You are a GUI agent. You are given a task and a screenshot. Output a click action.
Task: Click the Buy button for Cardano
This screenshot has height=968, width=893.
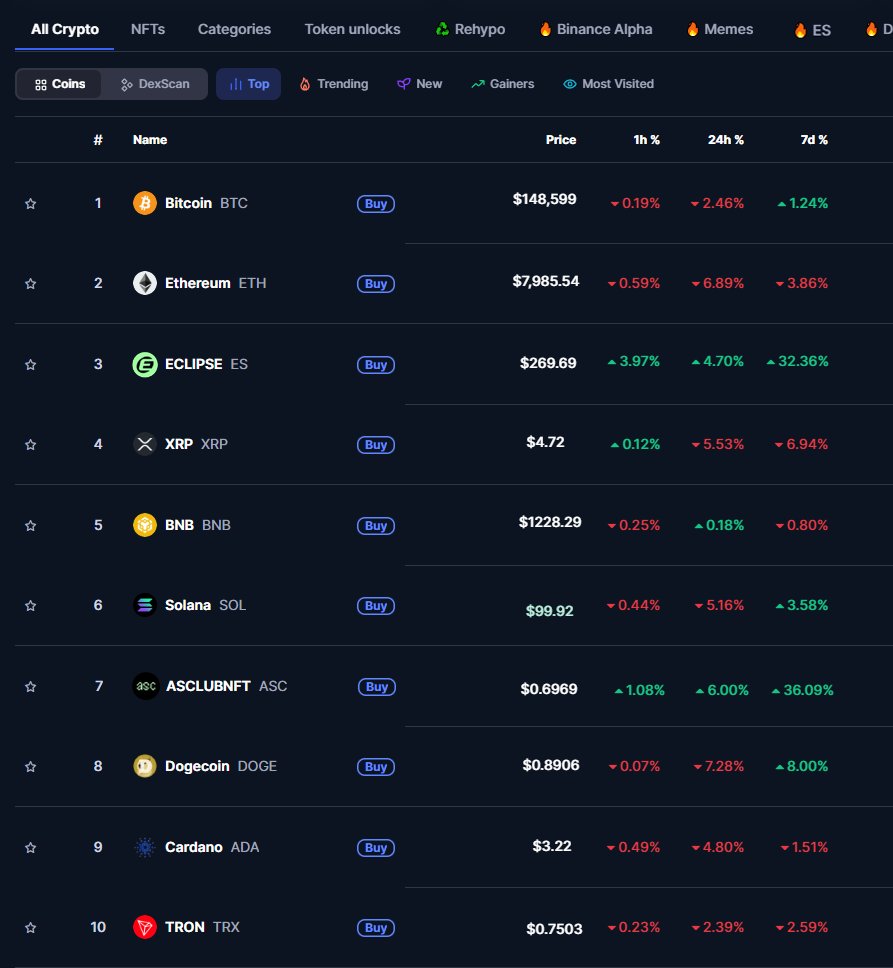point(376,848)
